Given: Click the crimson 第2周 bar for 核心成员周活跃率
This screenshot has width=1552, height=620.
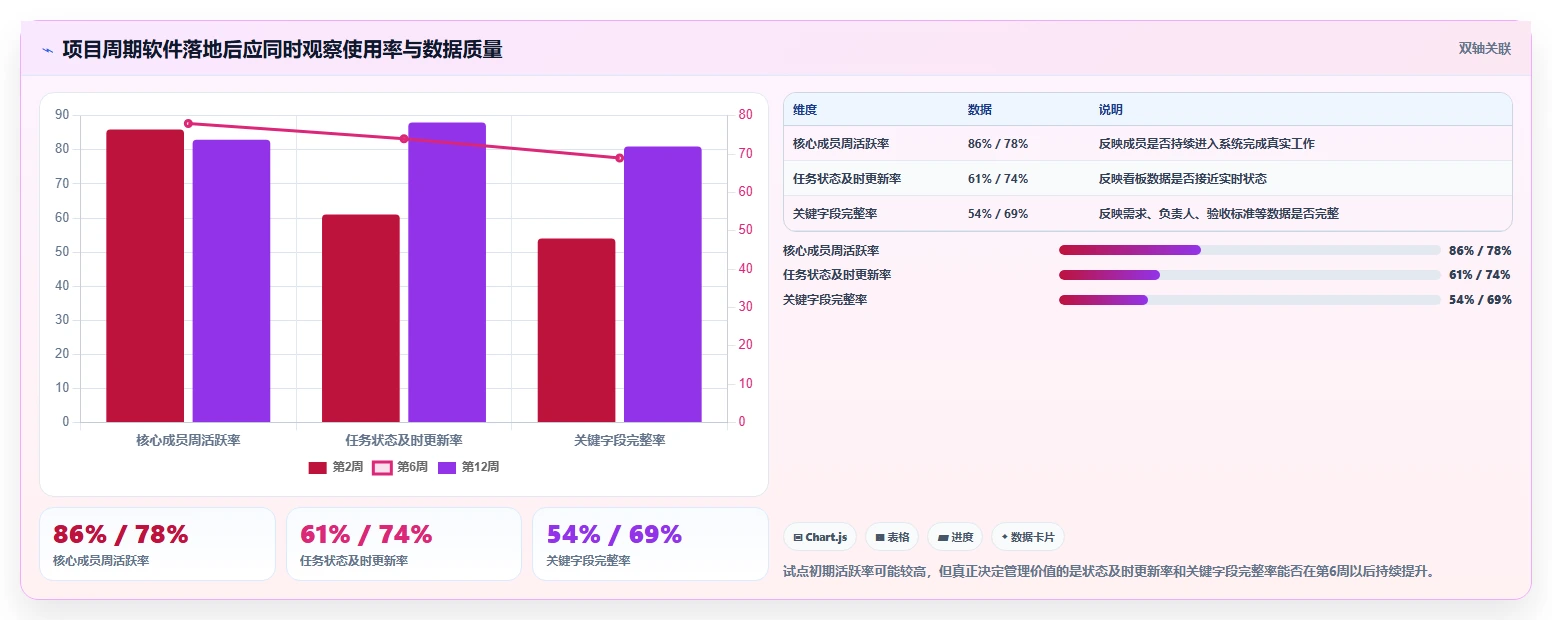Looking at the screenshot, I should tap(145, 276).
